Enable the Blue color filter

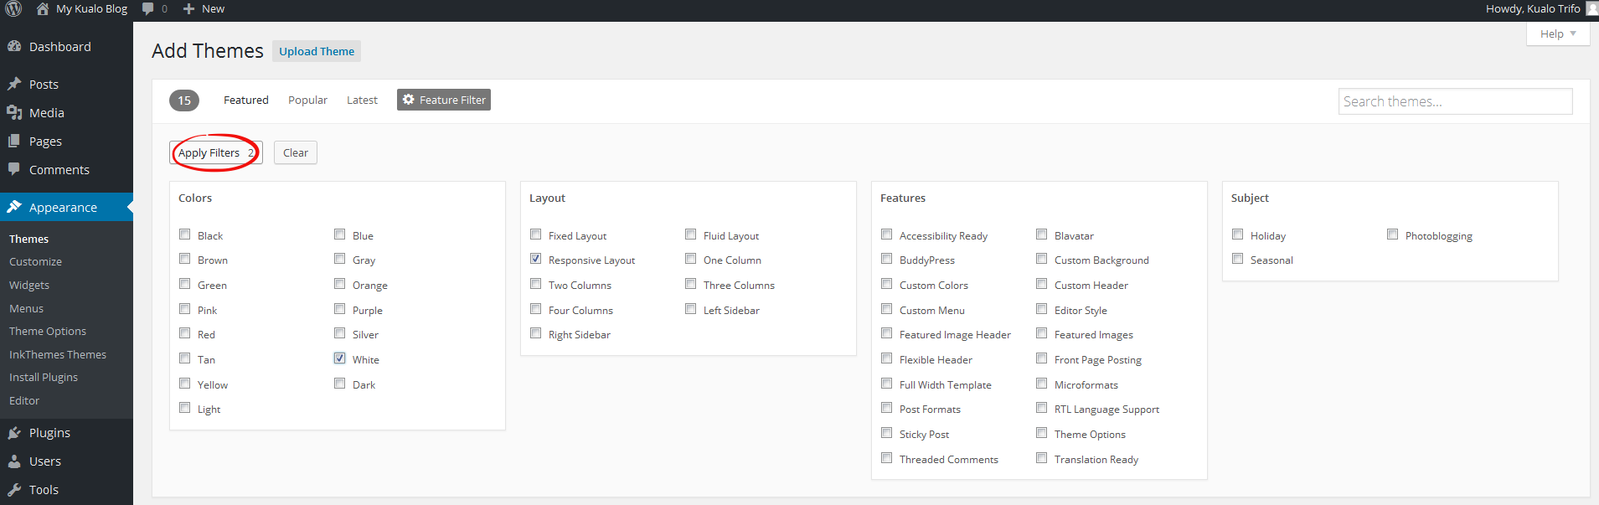[x=340, y=234]
